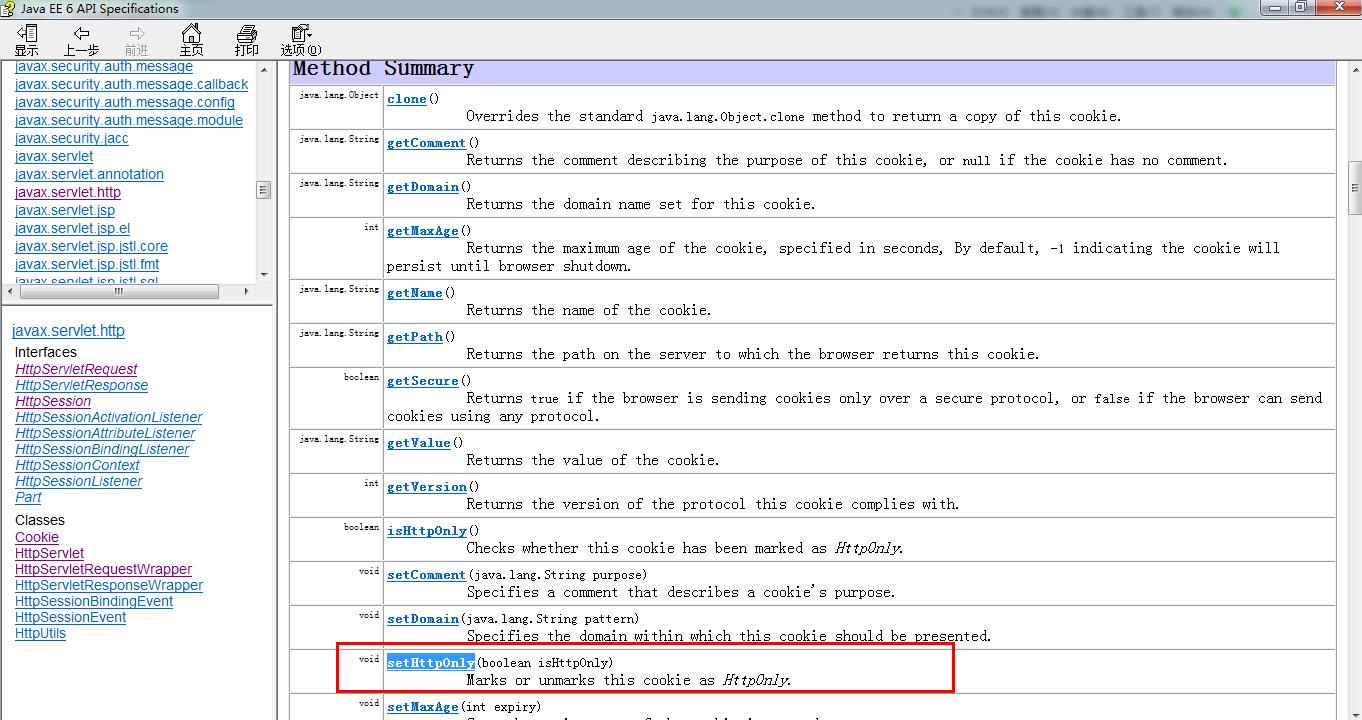The height and width of the screenshot is (720, 1362).
Task: Open the HttpSessionBindingEvent class link
Action: 94,601
